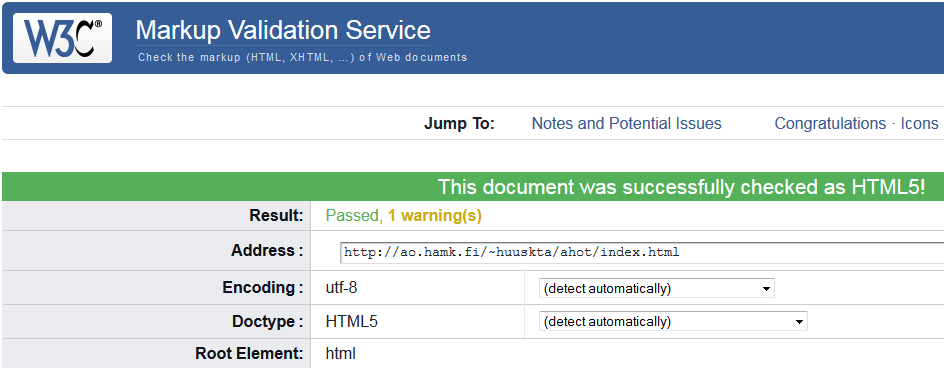Click the W3C logo
Image resolution: width=944 pixels, height=368 pixels.
click(62, 37)
